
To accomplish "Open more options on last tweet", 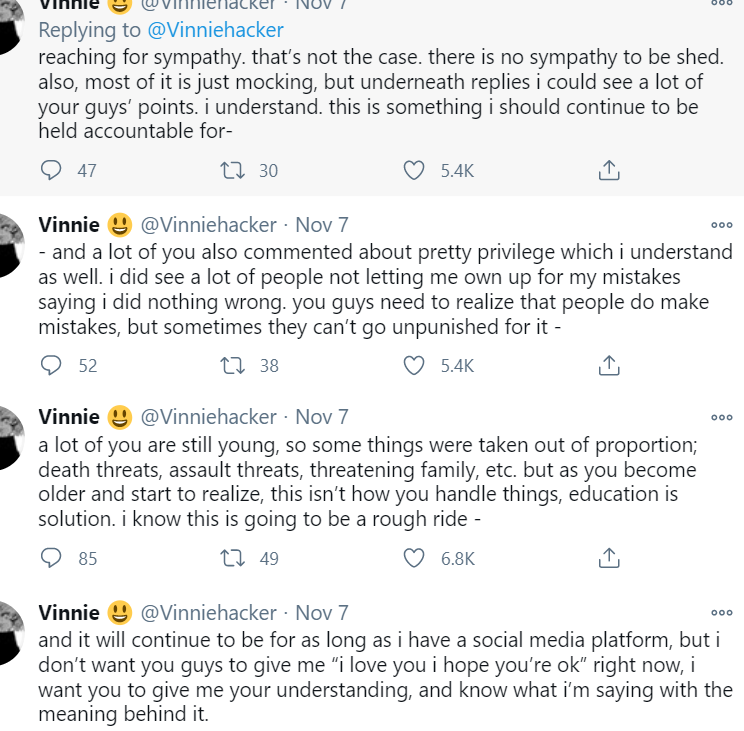I will (722, 613).
